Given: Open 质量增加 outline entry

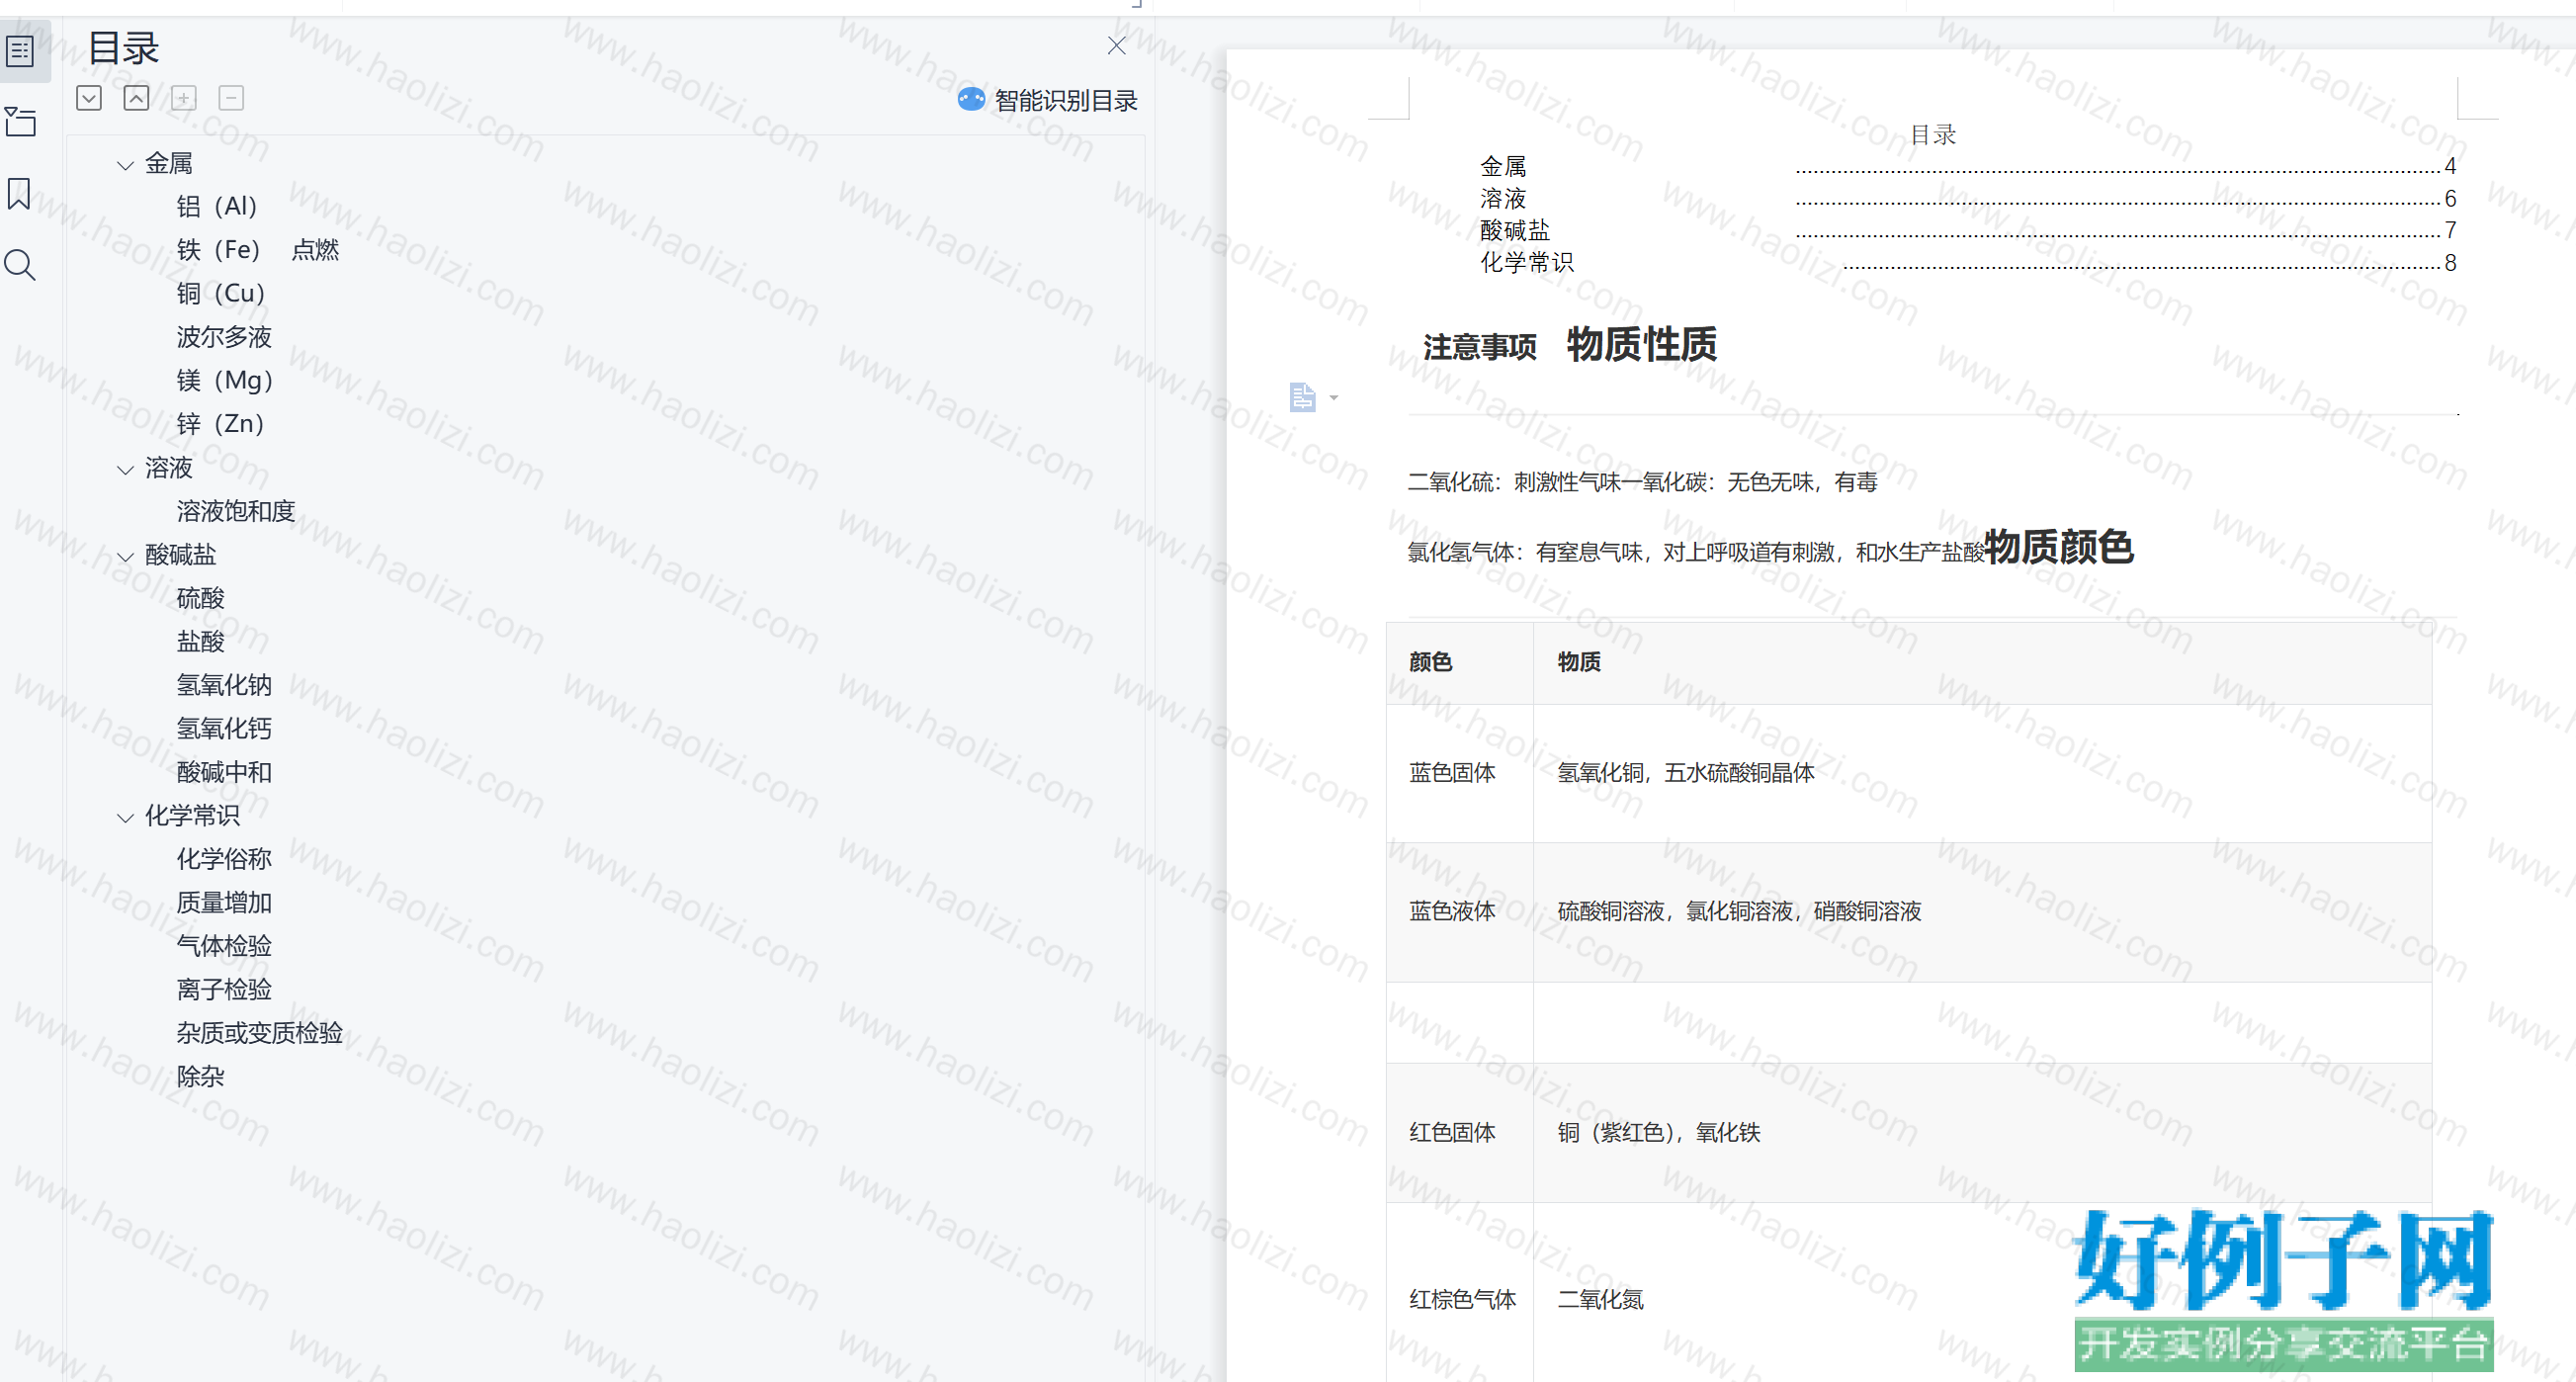Looking at the screenshot, I should (x=224, y=902).
